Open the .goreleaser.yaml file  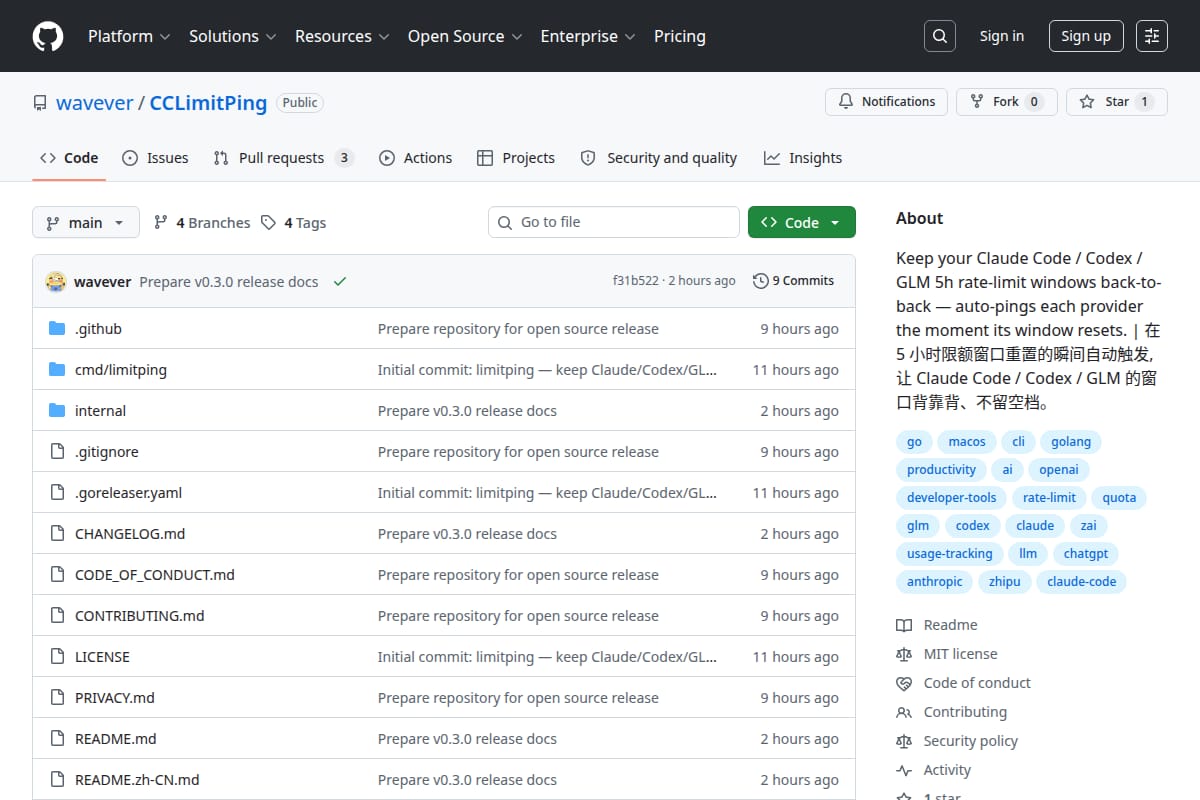tap(128, 493)
